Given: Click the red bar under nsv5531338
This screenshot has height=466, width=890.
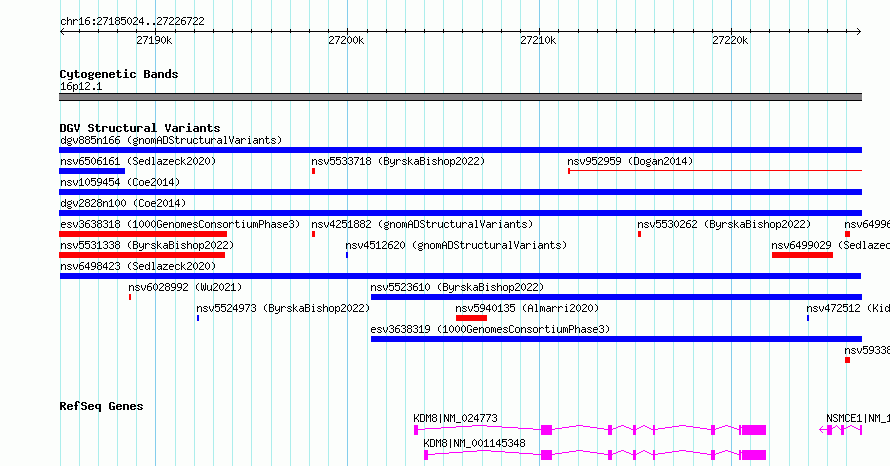Looking at the screenshot, I should (142, 255).
